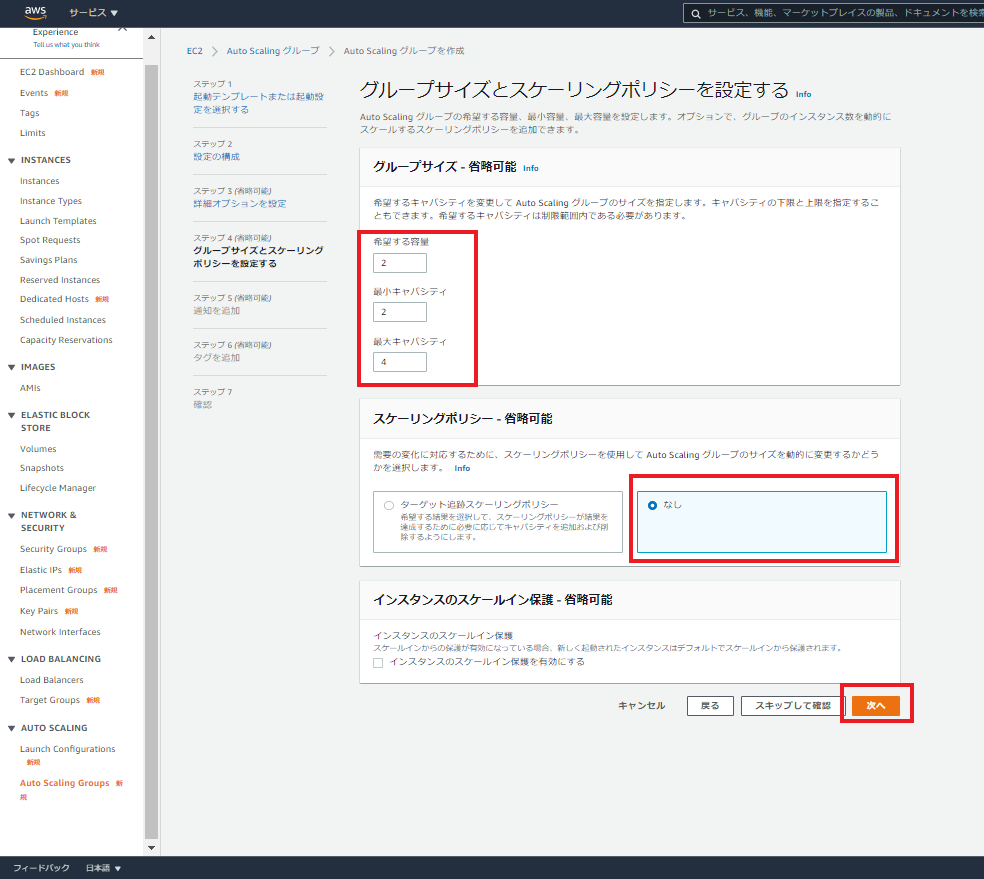
Task: Open Savings Plans
Action: 48,260
